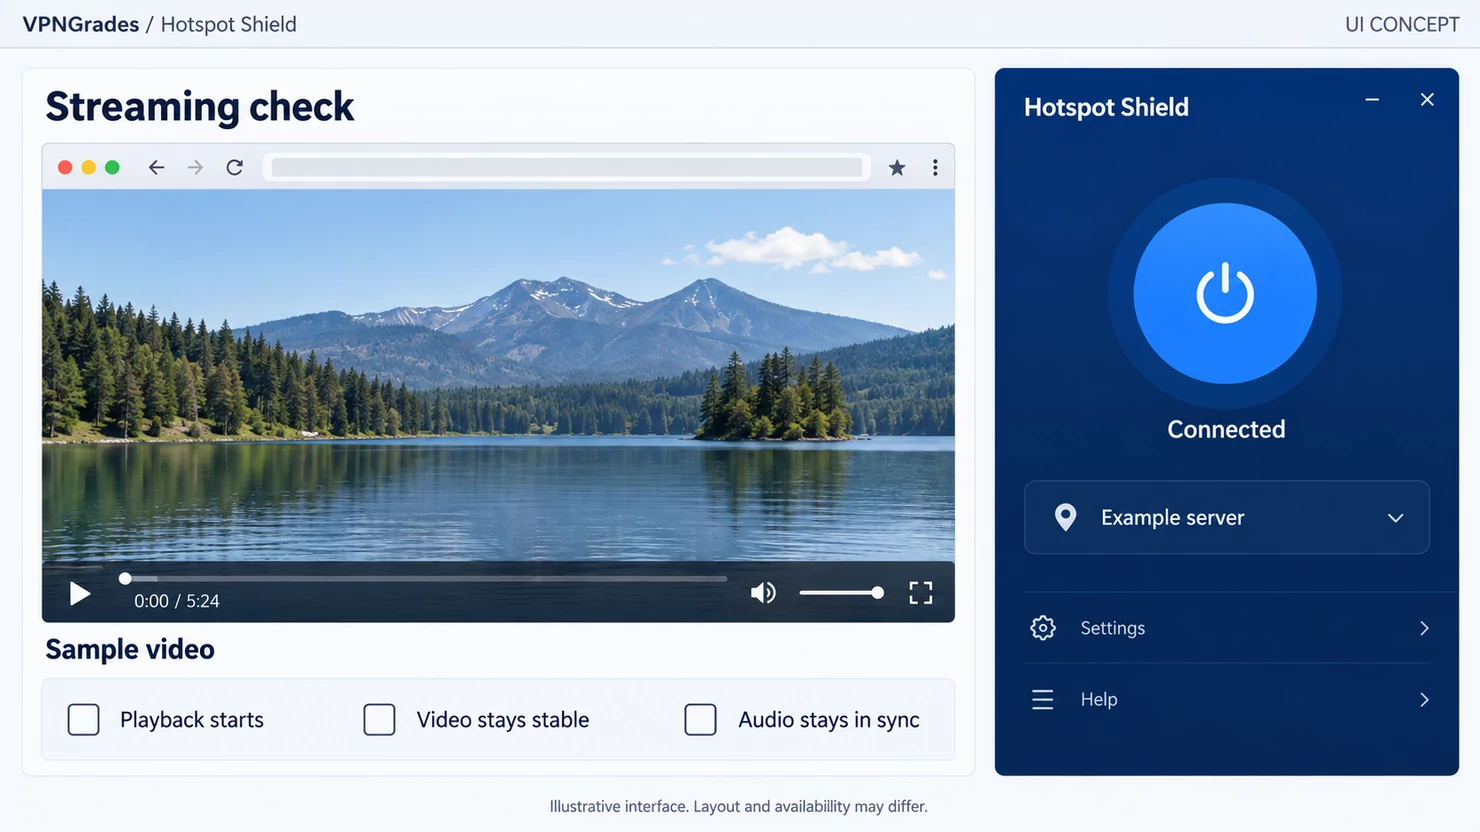Image resolution: width=1480 pixels, height=832 pixels.
Task: Click the Help hamburger lines icon
Action: point(1042,699)
